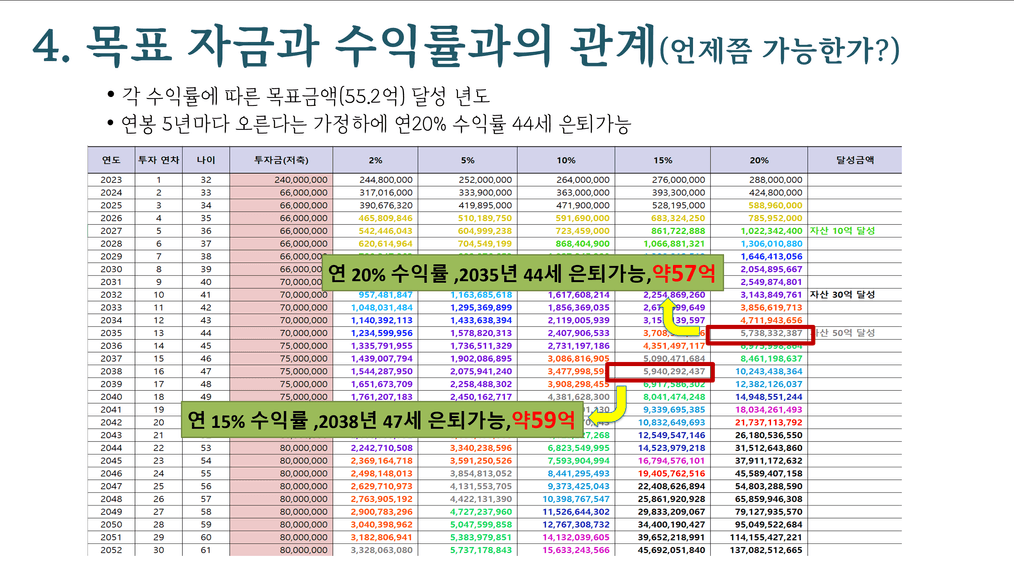Select the '2%' column header
Image resolution: width=1014 pixels, height=568 pixels.
tap(375, 160)
